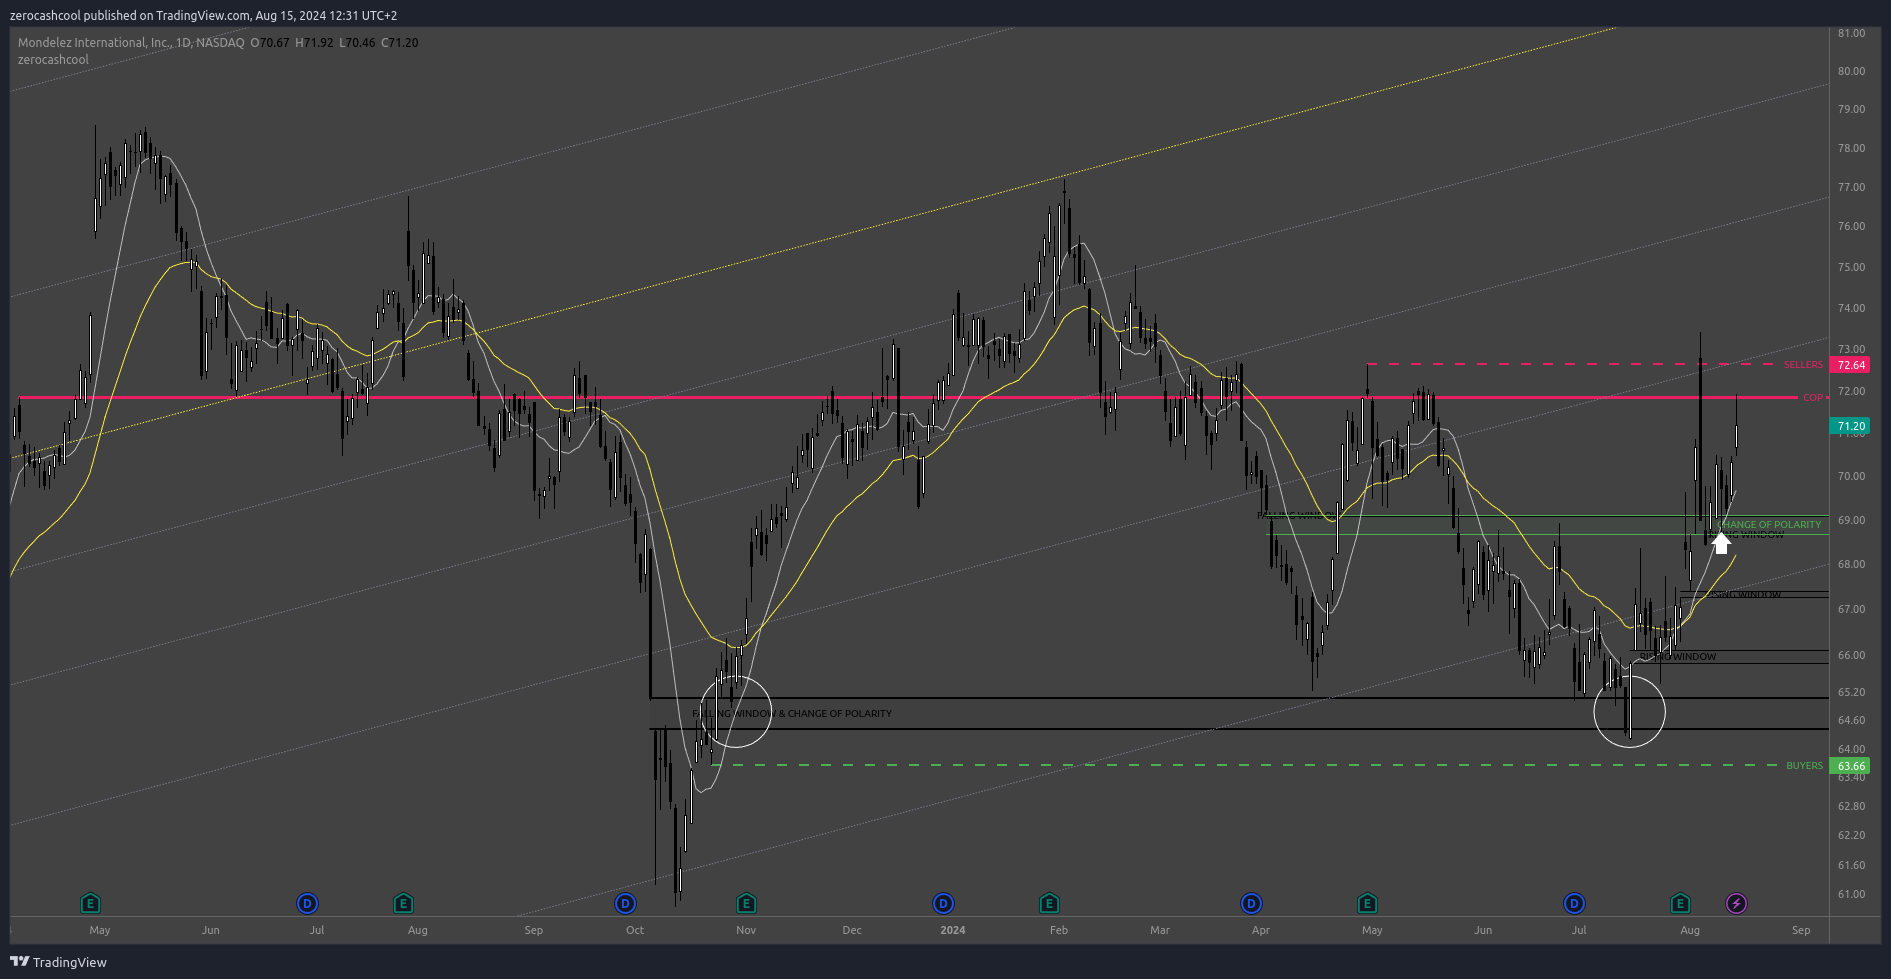Select the earnings E marker above the Feb label

(1049, 904)
